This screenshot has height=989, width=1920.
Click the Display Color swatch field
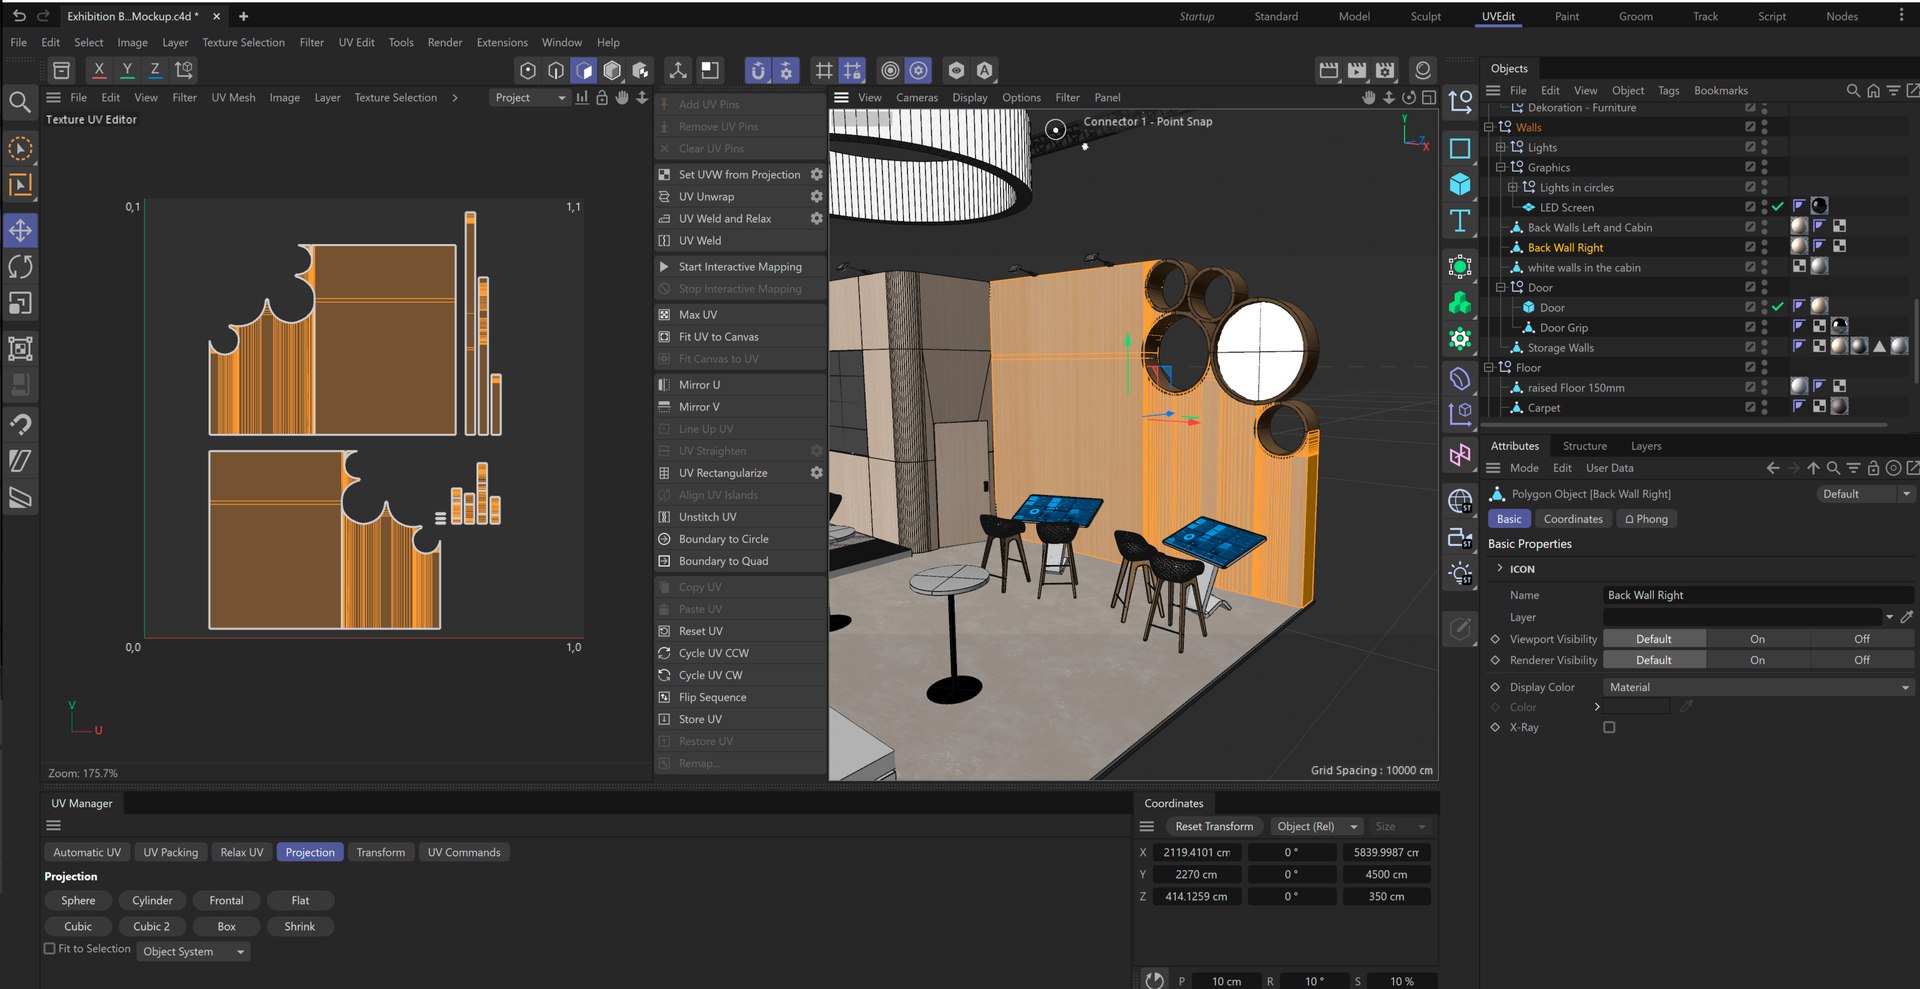pos(1637,707)
